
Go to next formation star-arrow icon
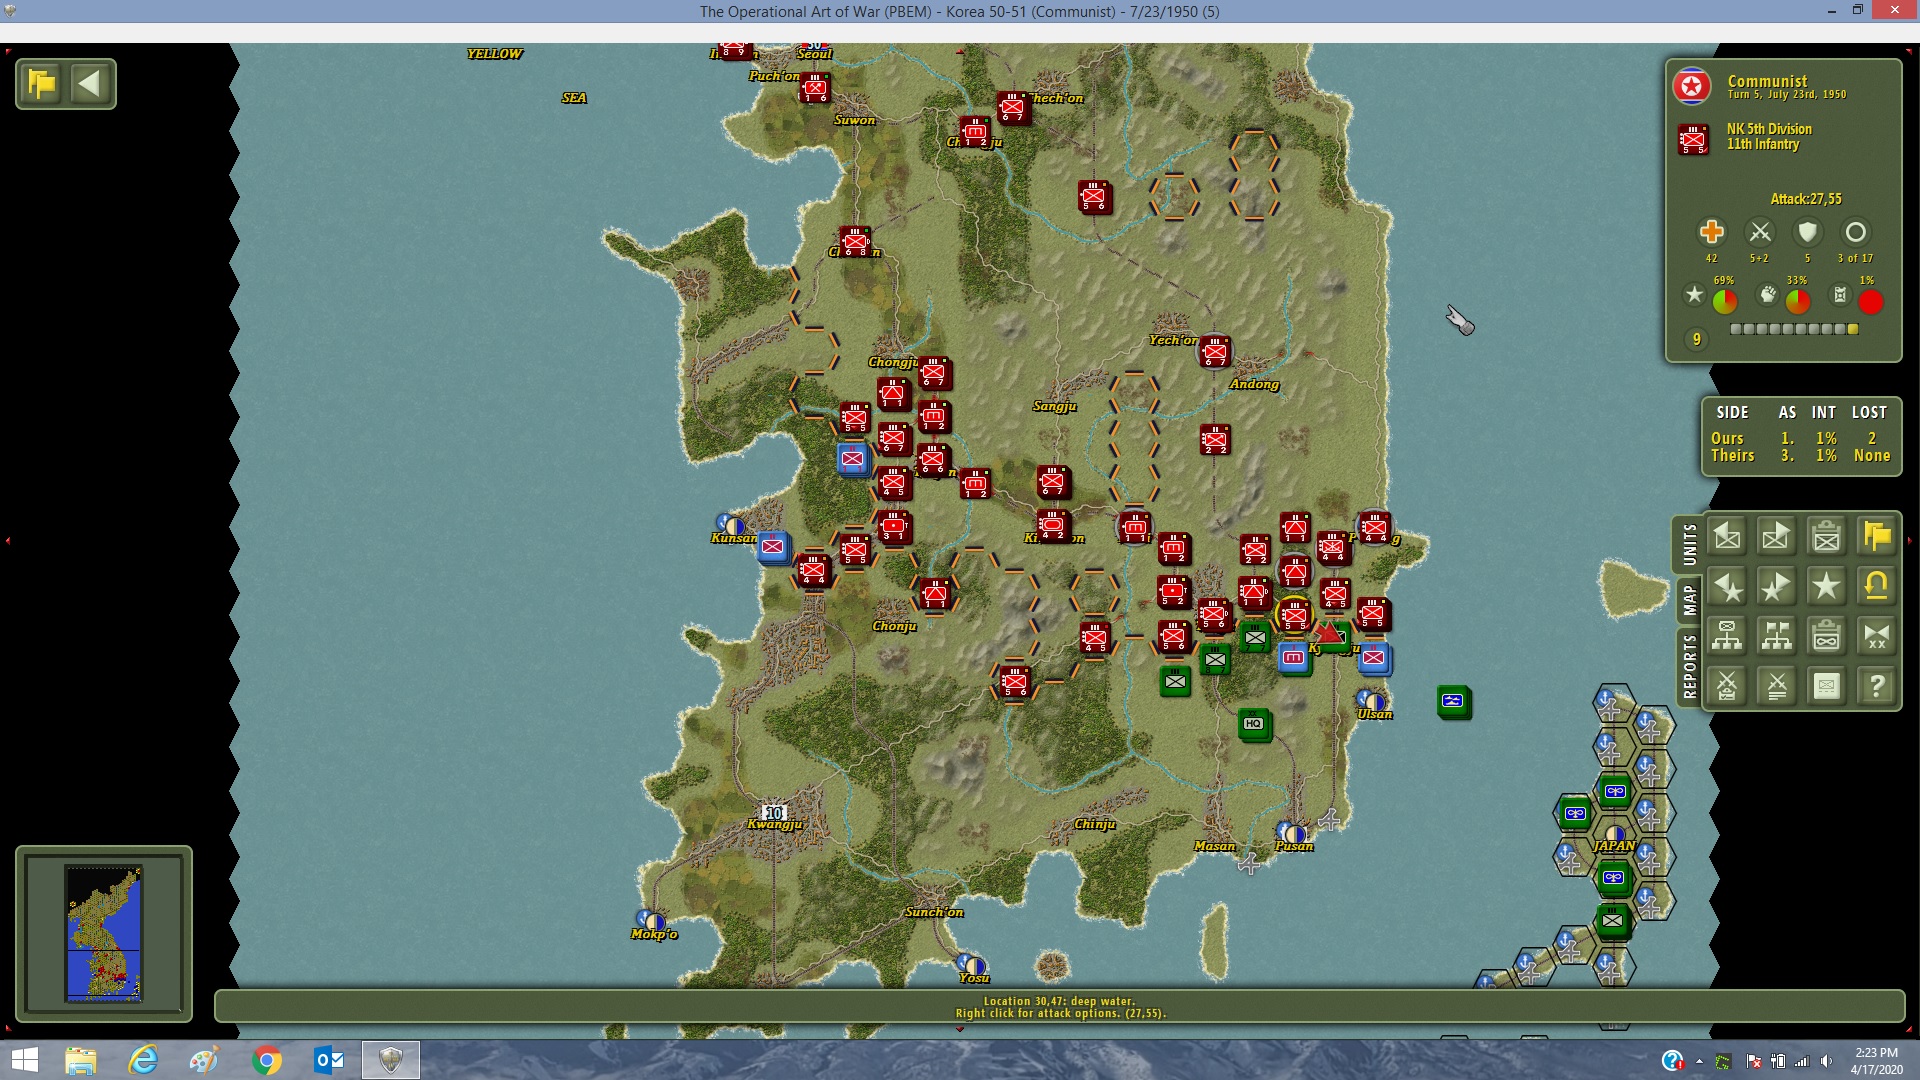pos(1777,587)
